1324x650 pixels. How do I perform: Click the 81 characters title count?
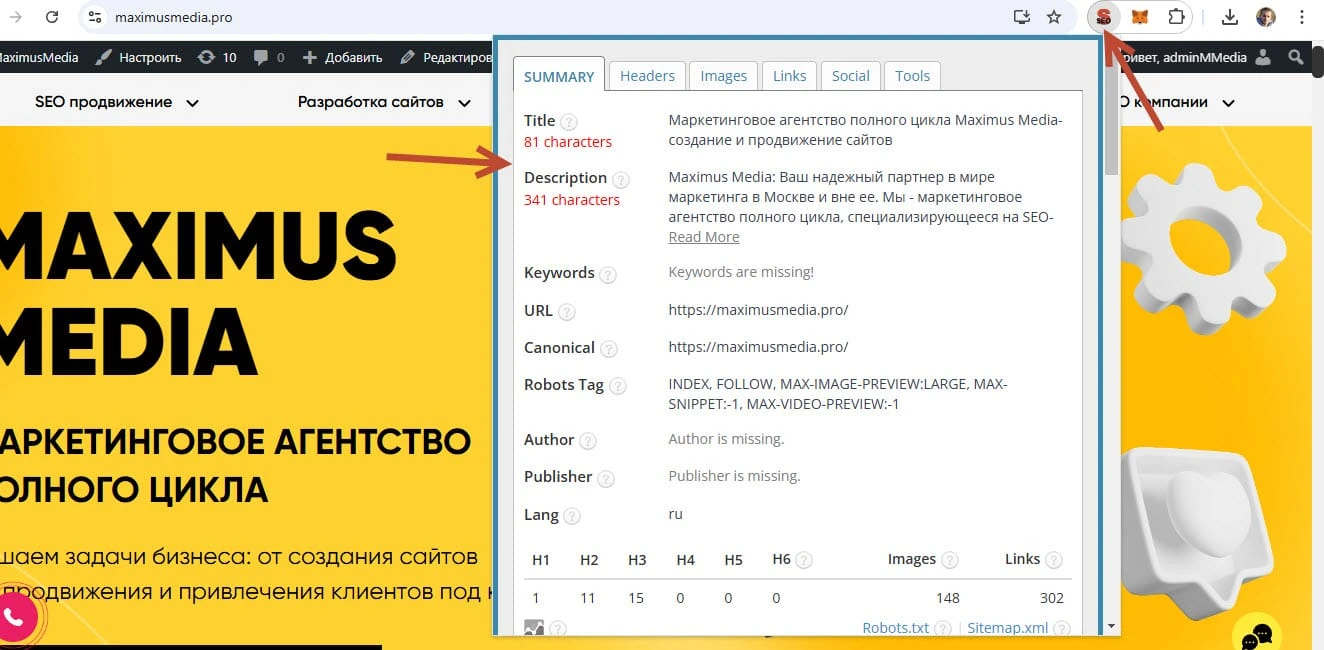point(568,142)
